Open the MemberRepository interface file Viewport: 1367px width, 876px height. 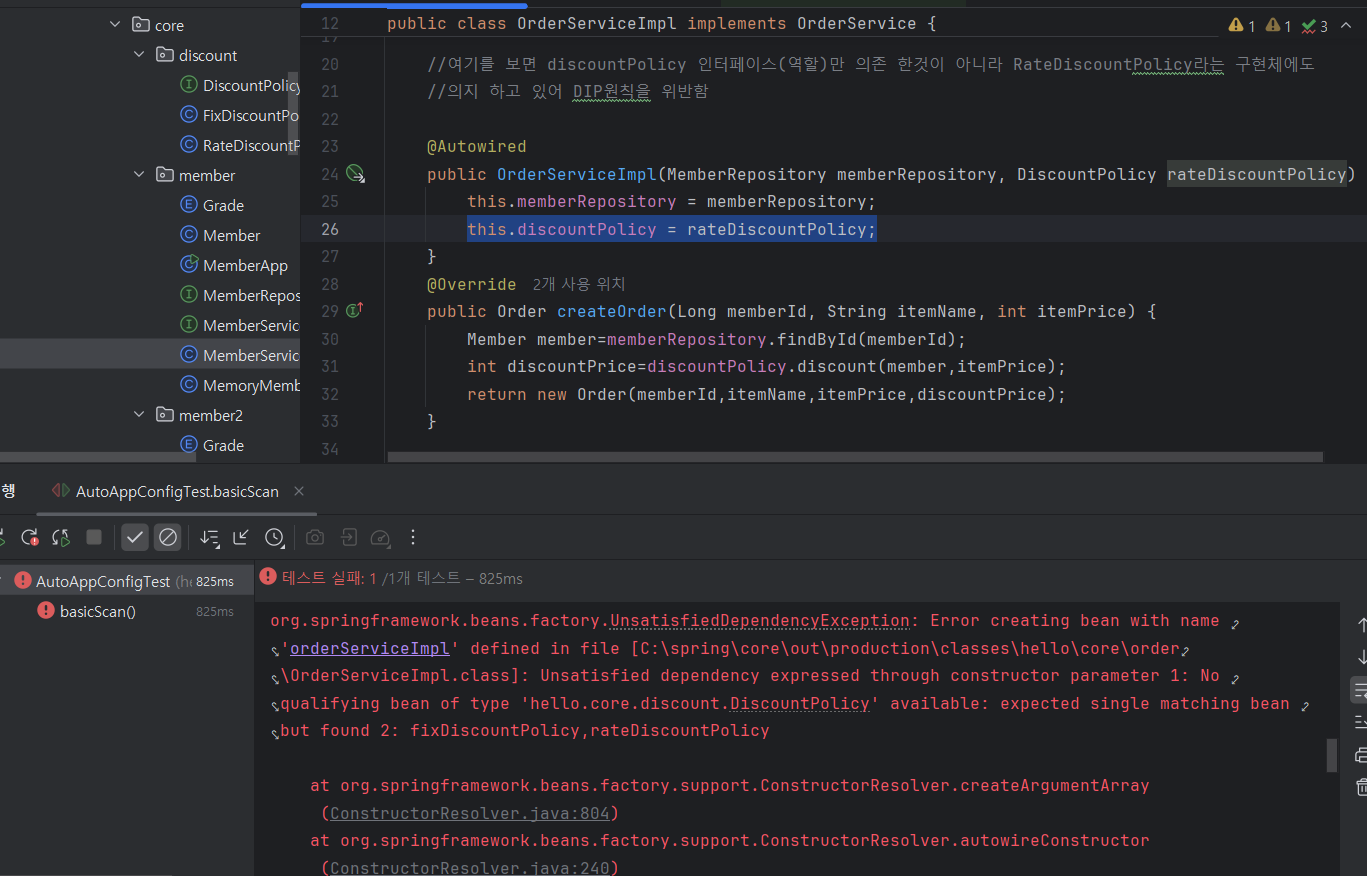click(x=240, y=295)
